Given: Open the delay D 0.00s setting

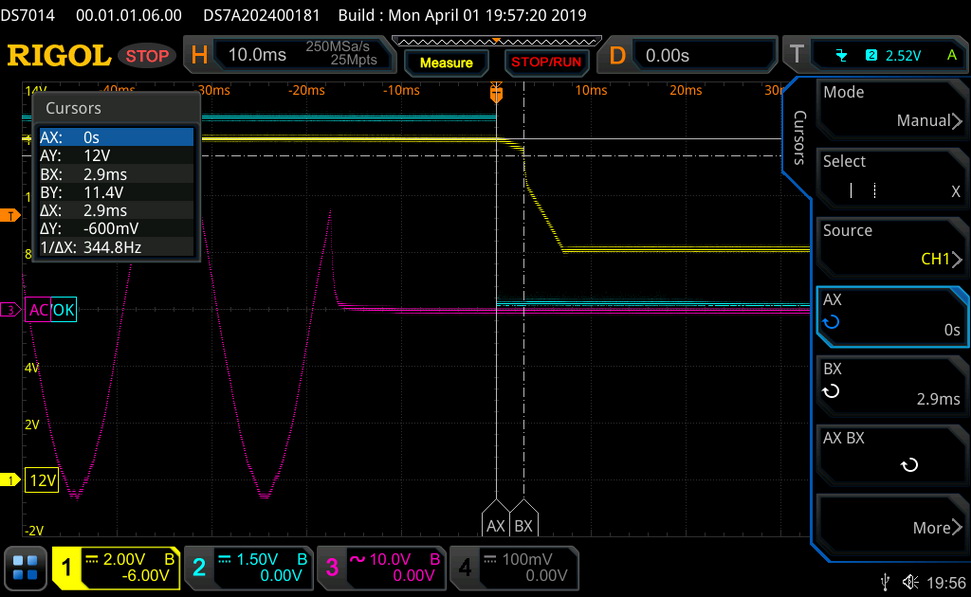Looking at the screenshot, I should point(686,55).
